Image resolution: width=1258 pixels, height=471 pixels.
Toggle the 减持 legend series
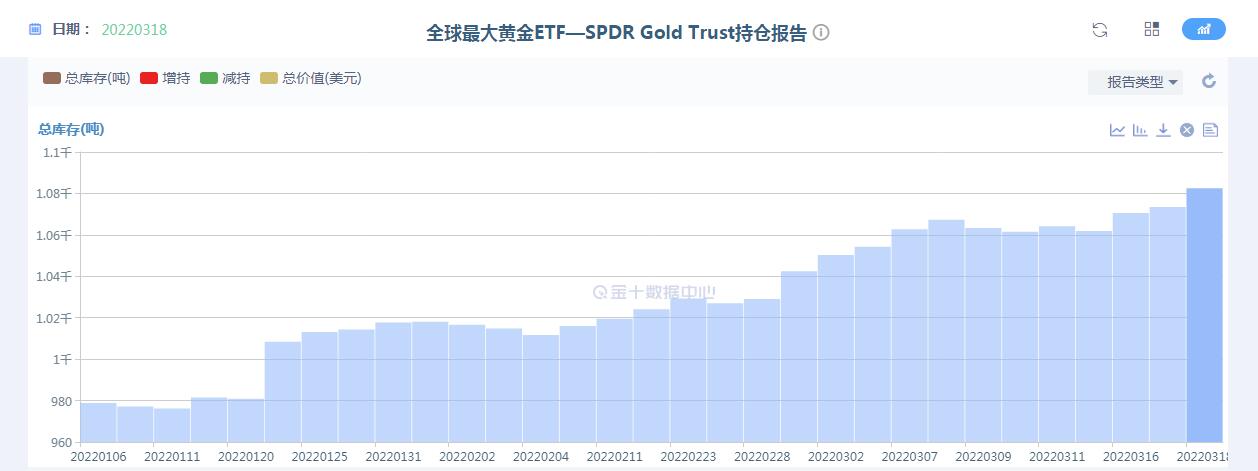225,78
